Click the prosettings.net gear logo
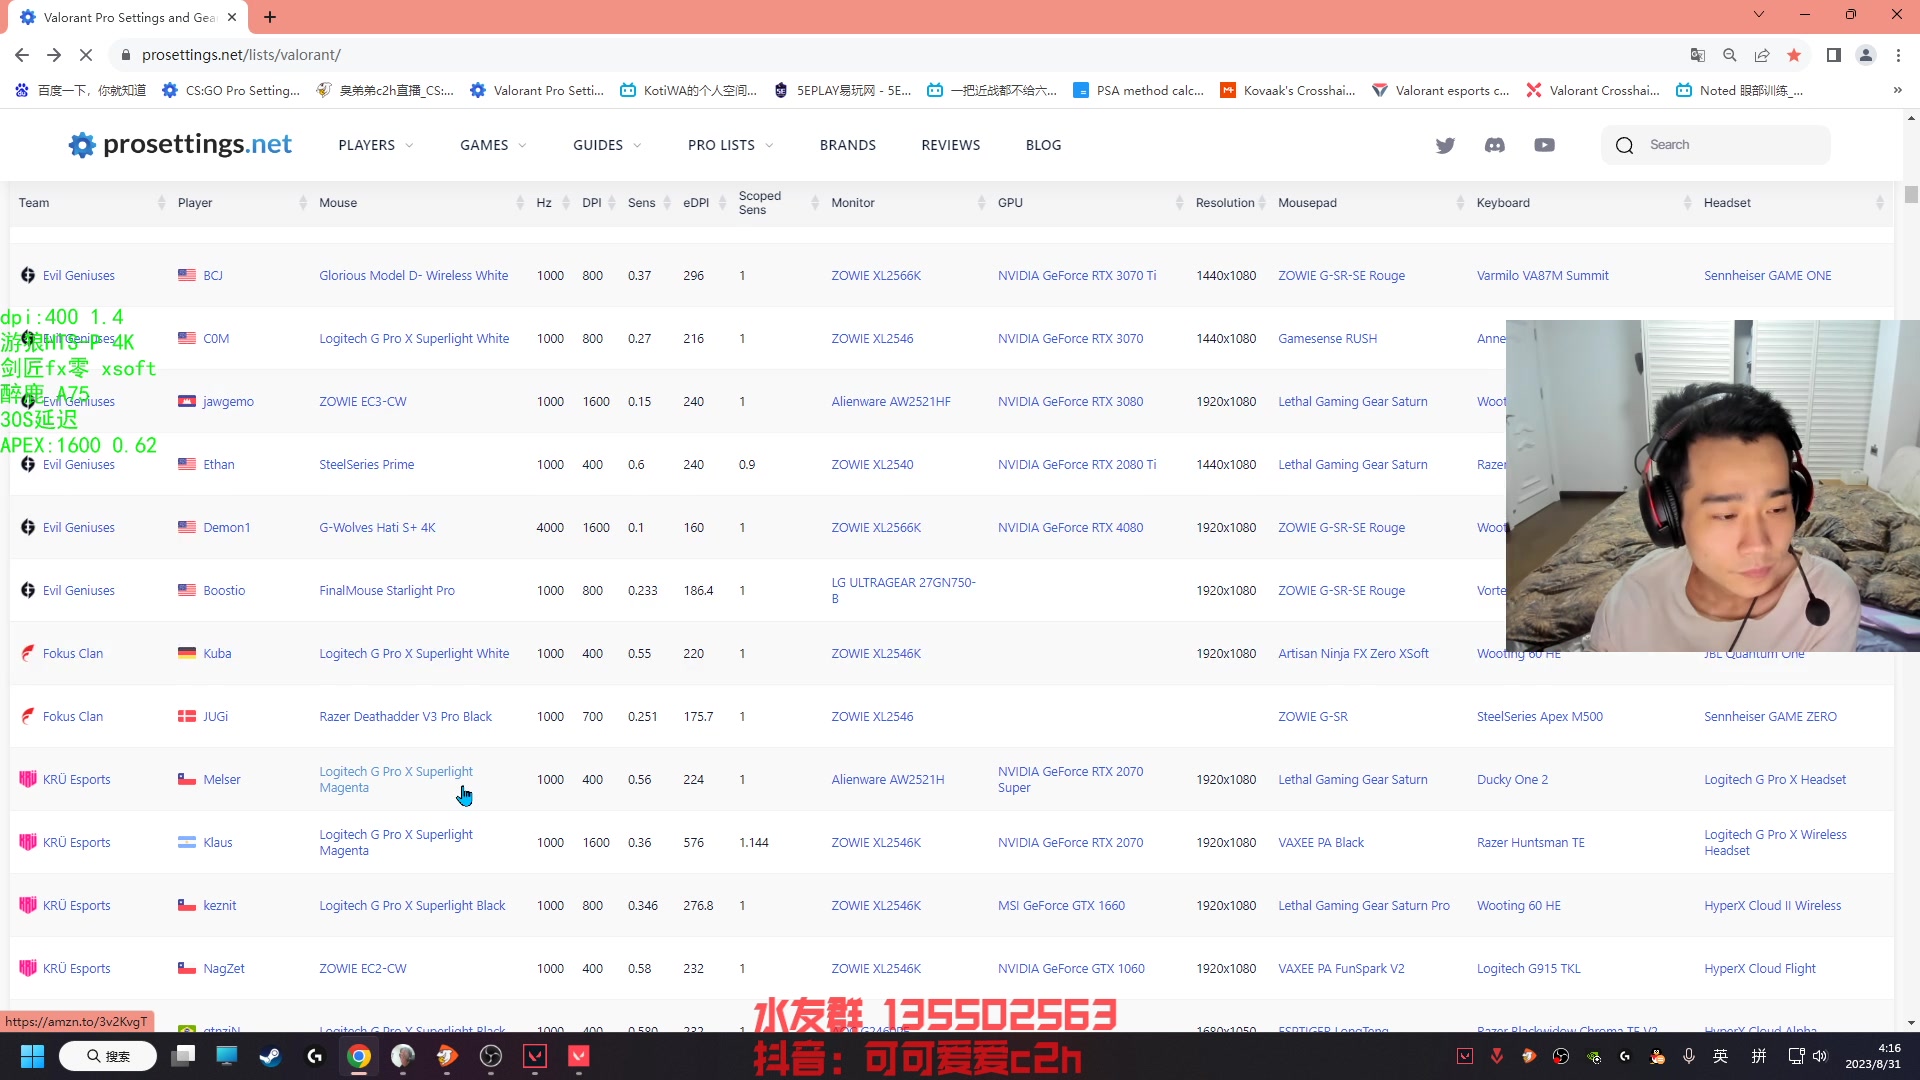 [82, 145]
